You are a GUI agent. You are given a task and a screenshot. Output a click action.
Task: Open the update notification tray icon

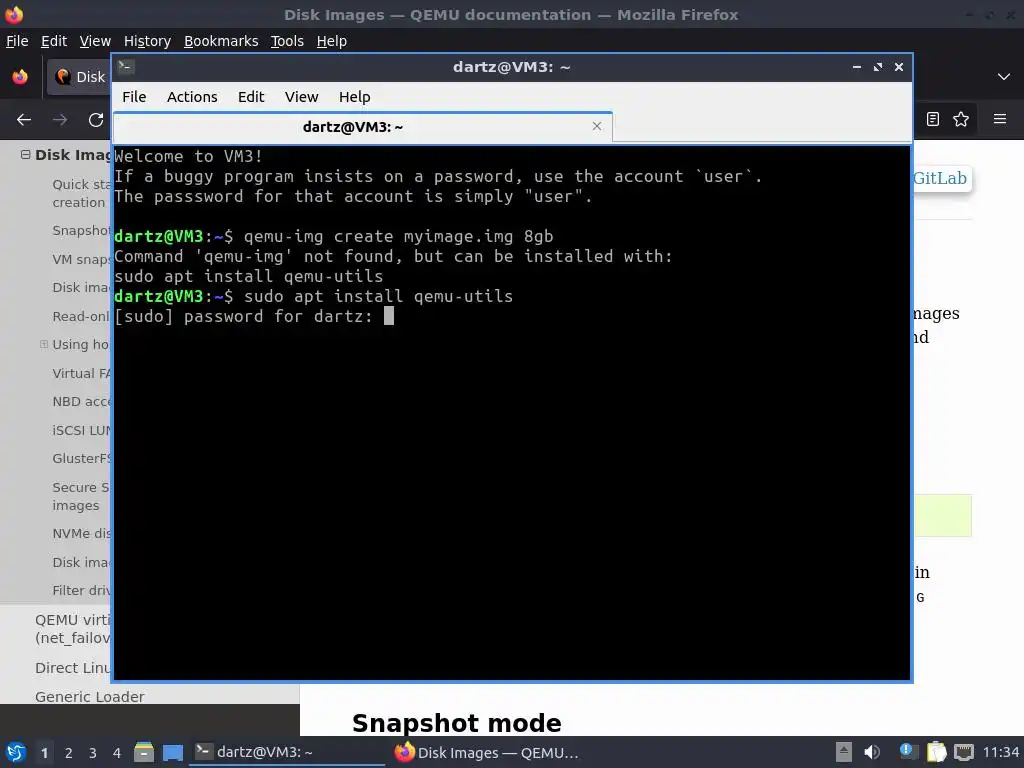pos(908,752)
